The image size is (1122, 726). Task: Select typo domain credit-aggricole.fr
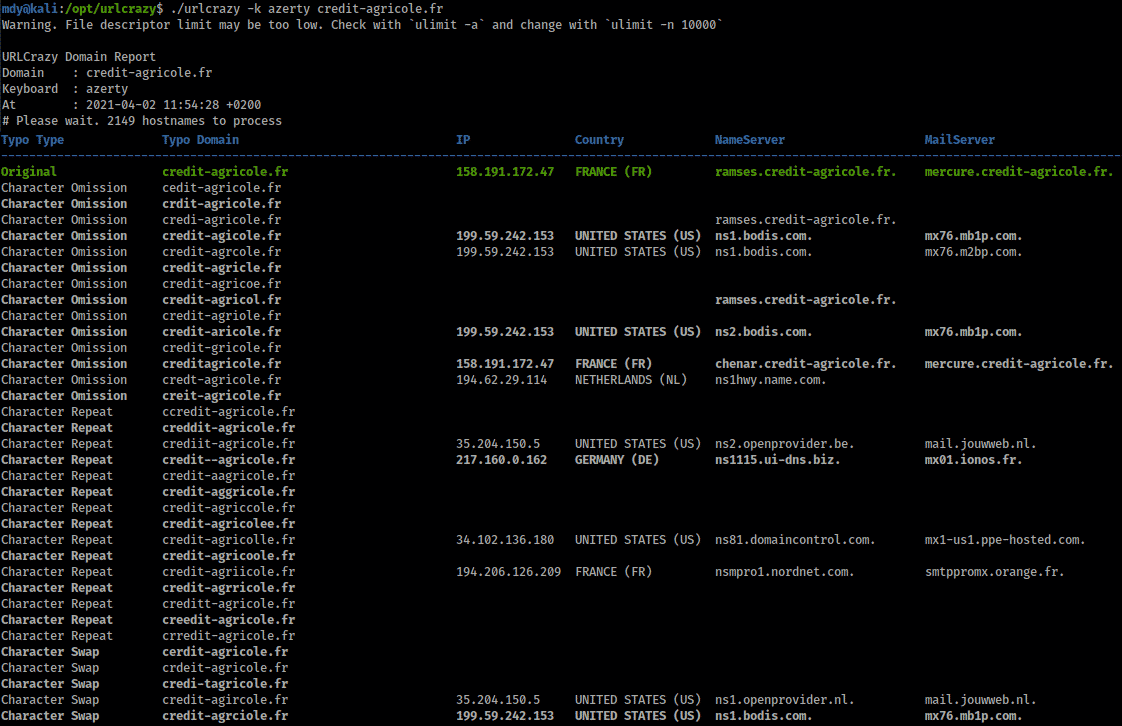click(x=229, y=492)
